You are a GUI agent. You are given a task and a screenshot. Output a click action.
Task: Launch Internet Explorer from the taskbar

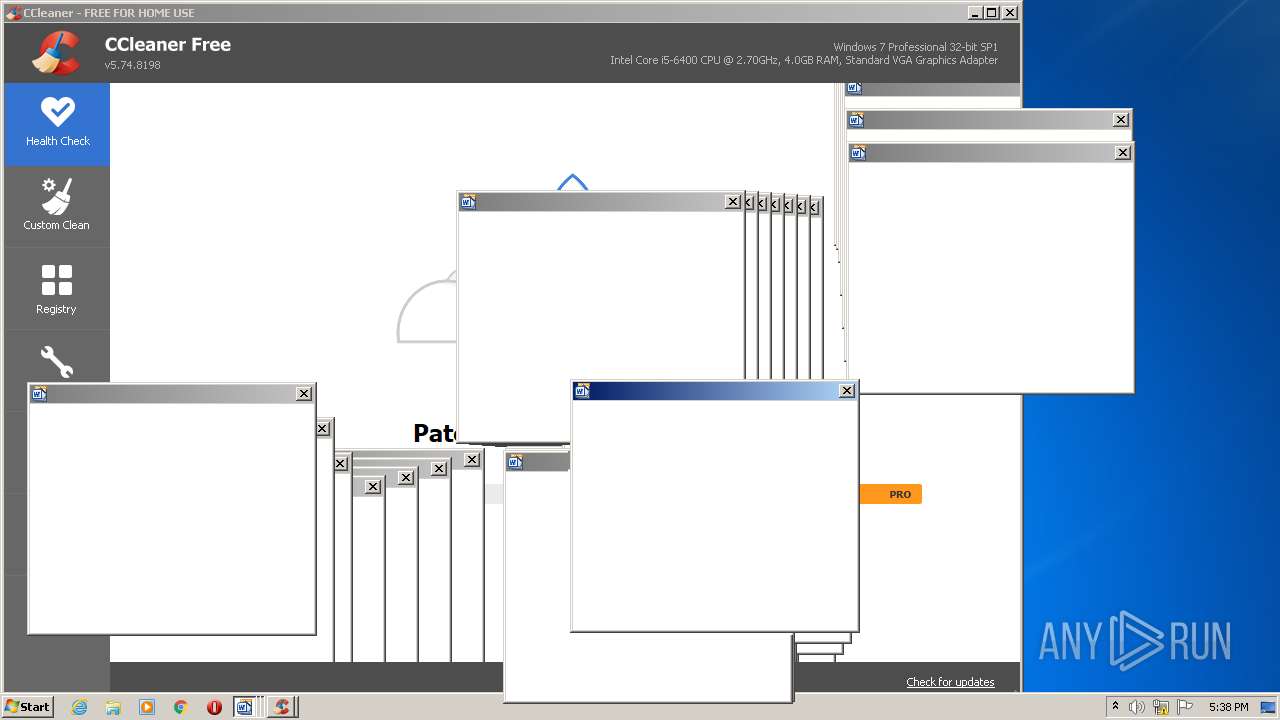pos(80,707)
